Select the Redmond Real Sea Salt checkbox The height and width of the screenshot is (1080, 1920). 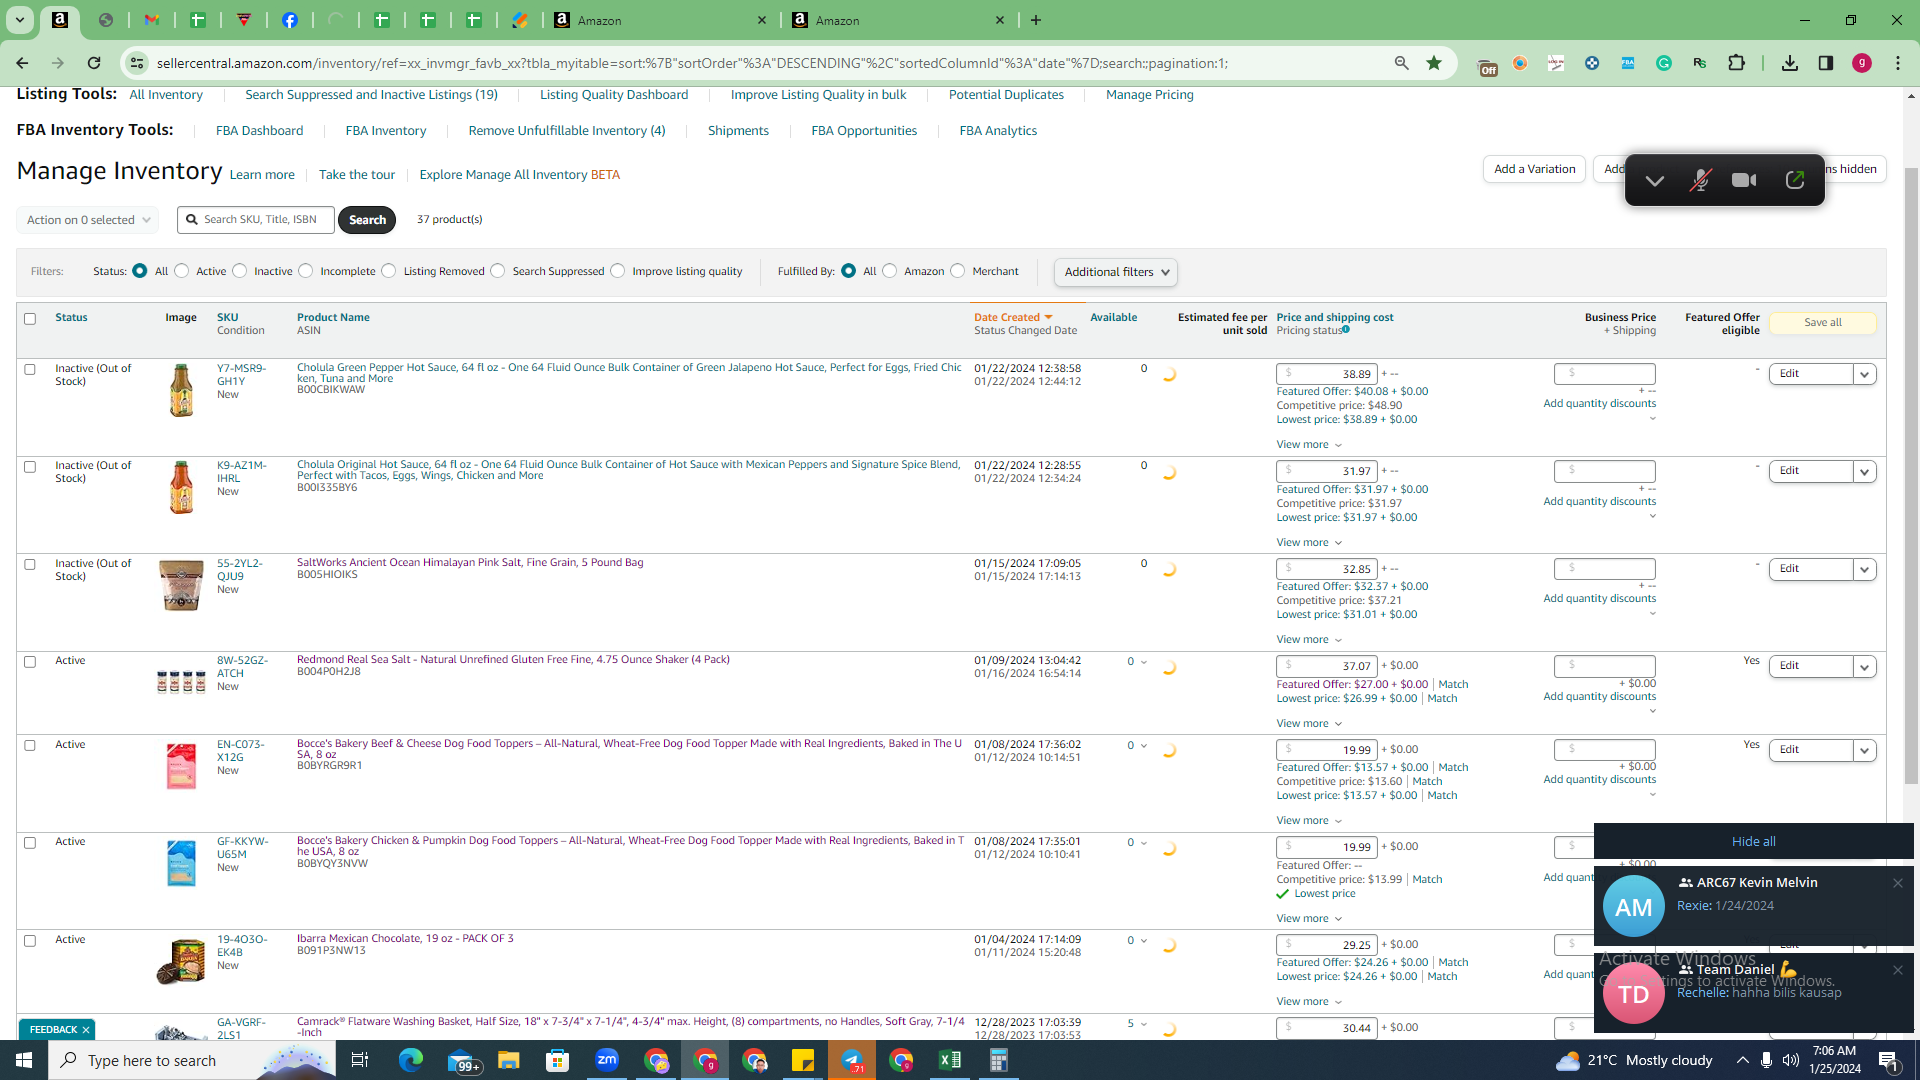click(30, 662)
